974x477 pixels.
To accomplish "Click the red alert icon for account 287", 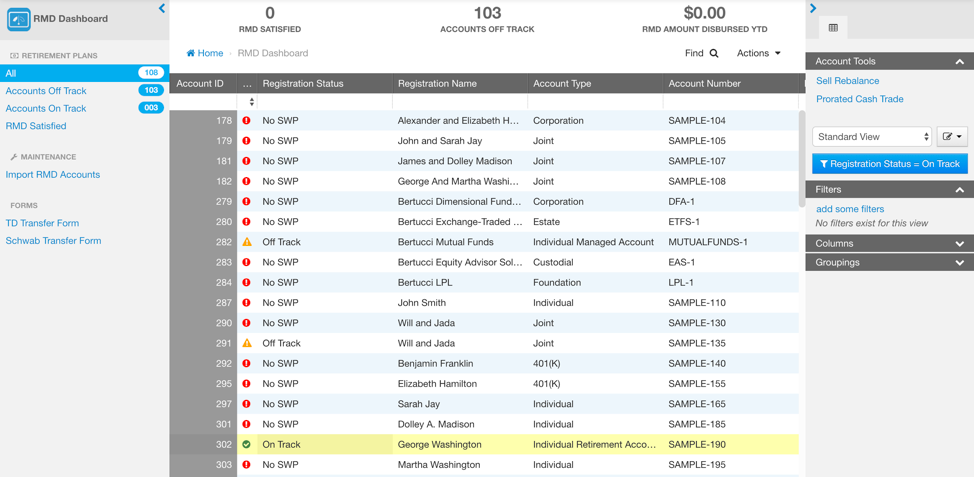I will coord(247,302).
